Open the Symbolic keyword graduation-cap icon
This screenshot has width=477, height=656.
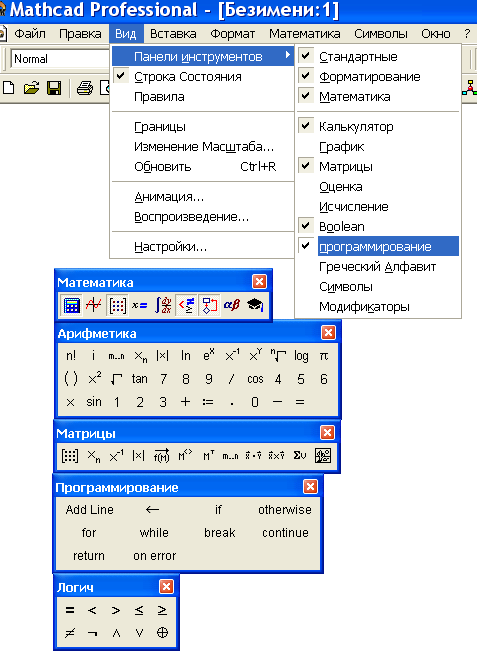(255, 305)
